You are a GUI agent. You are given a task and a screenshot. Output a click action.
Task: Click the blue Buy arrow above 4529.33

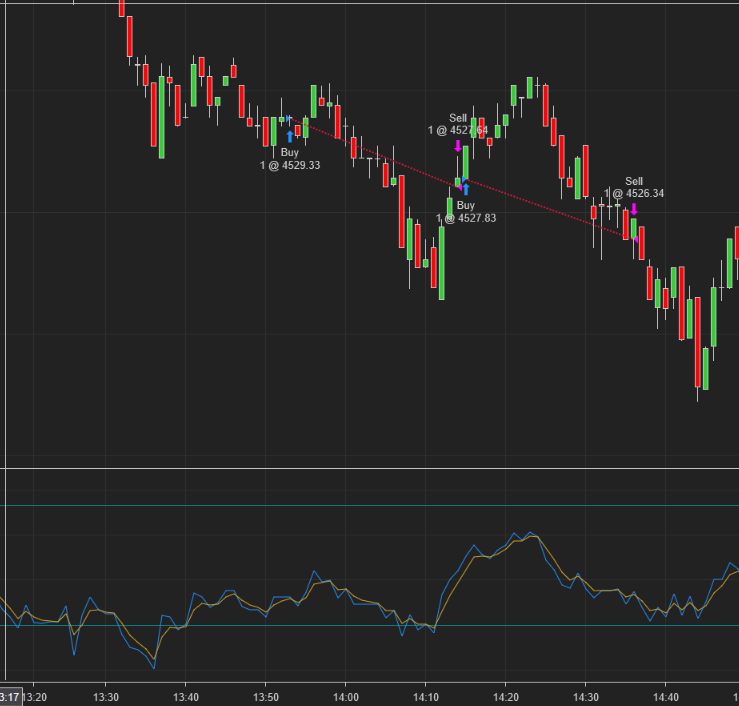pos(290,137)
